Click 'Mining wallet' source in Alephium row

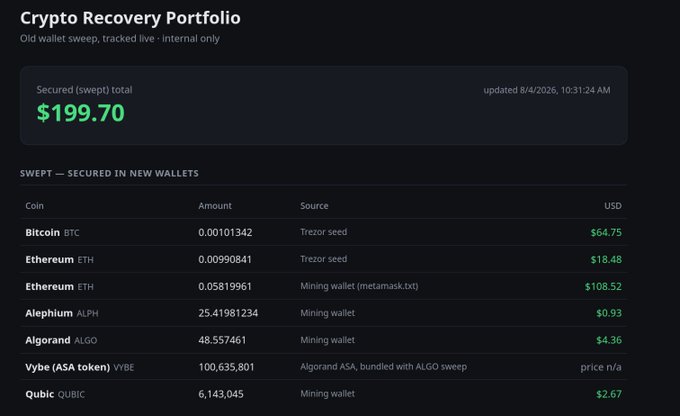click(x=327, y=313)
